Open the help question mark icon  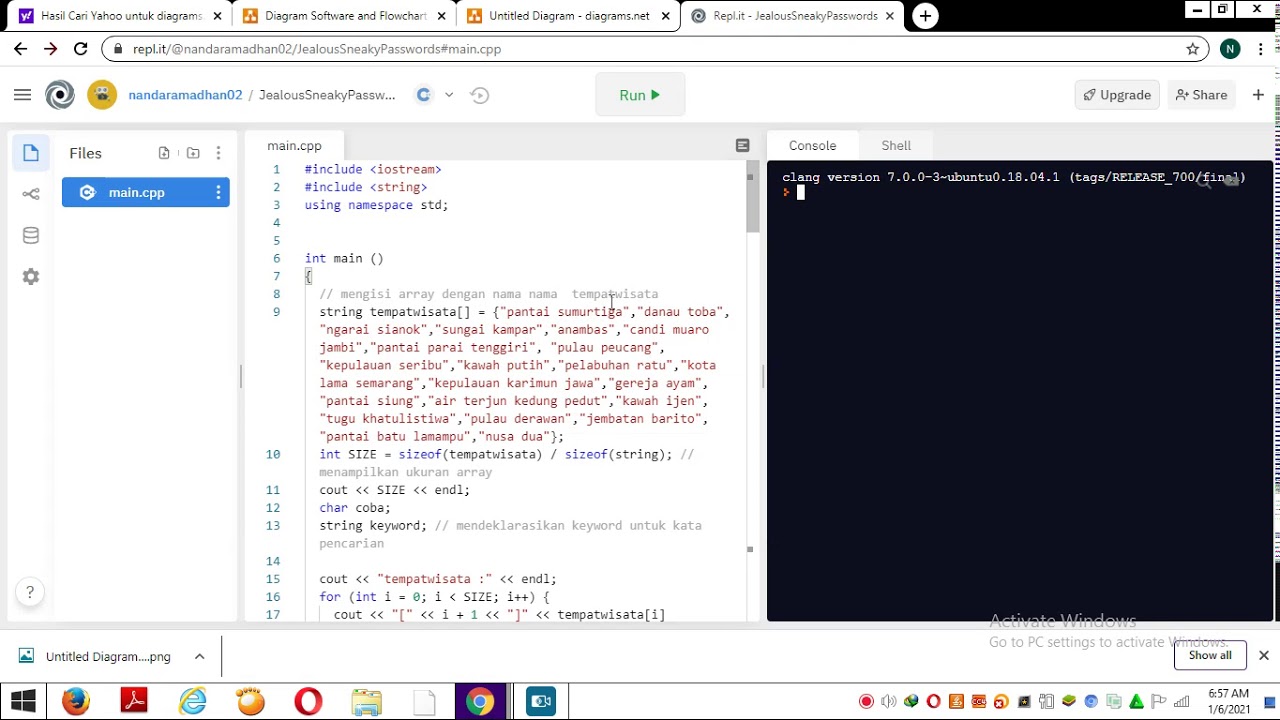click(30, 592)
